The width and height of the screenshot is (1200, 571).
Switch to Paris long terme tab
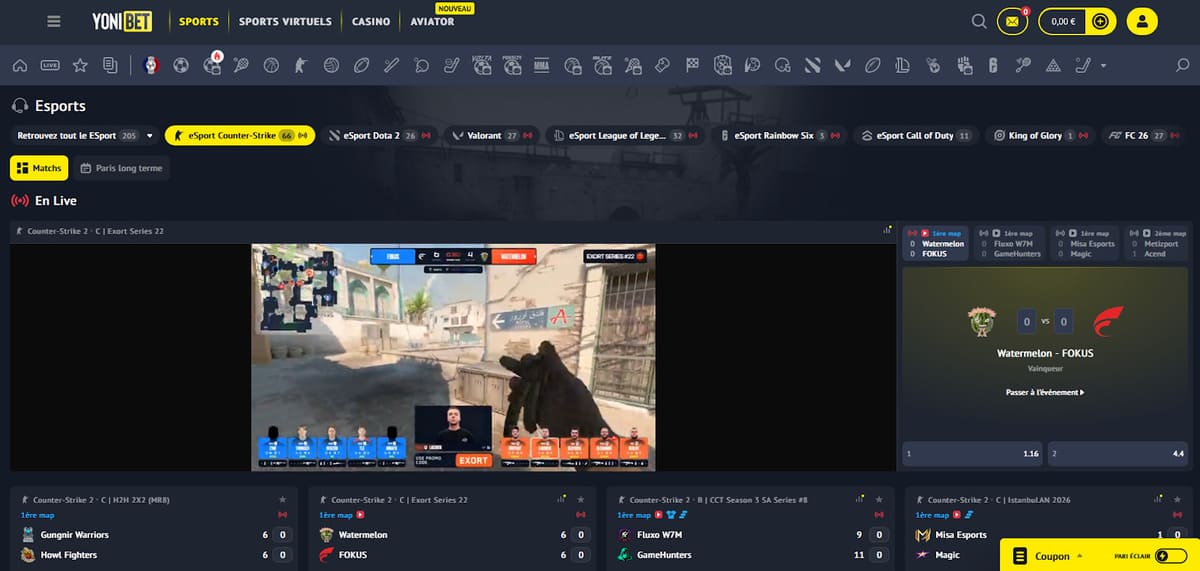tap(121, 168)
